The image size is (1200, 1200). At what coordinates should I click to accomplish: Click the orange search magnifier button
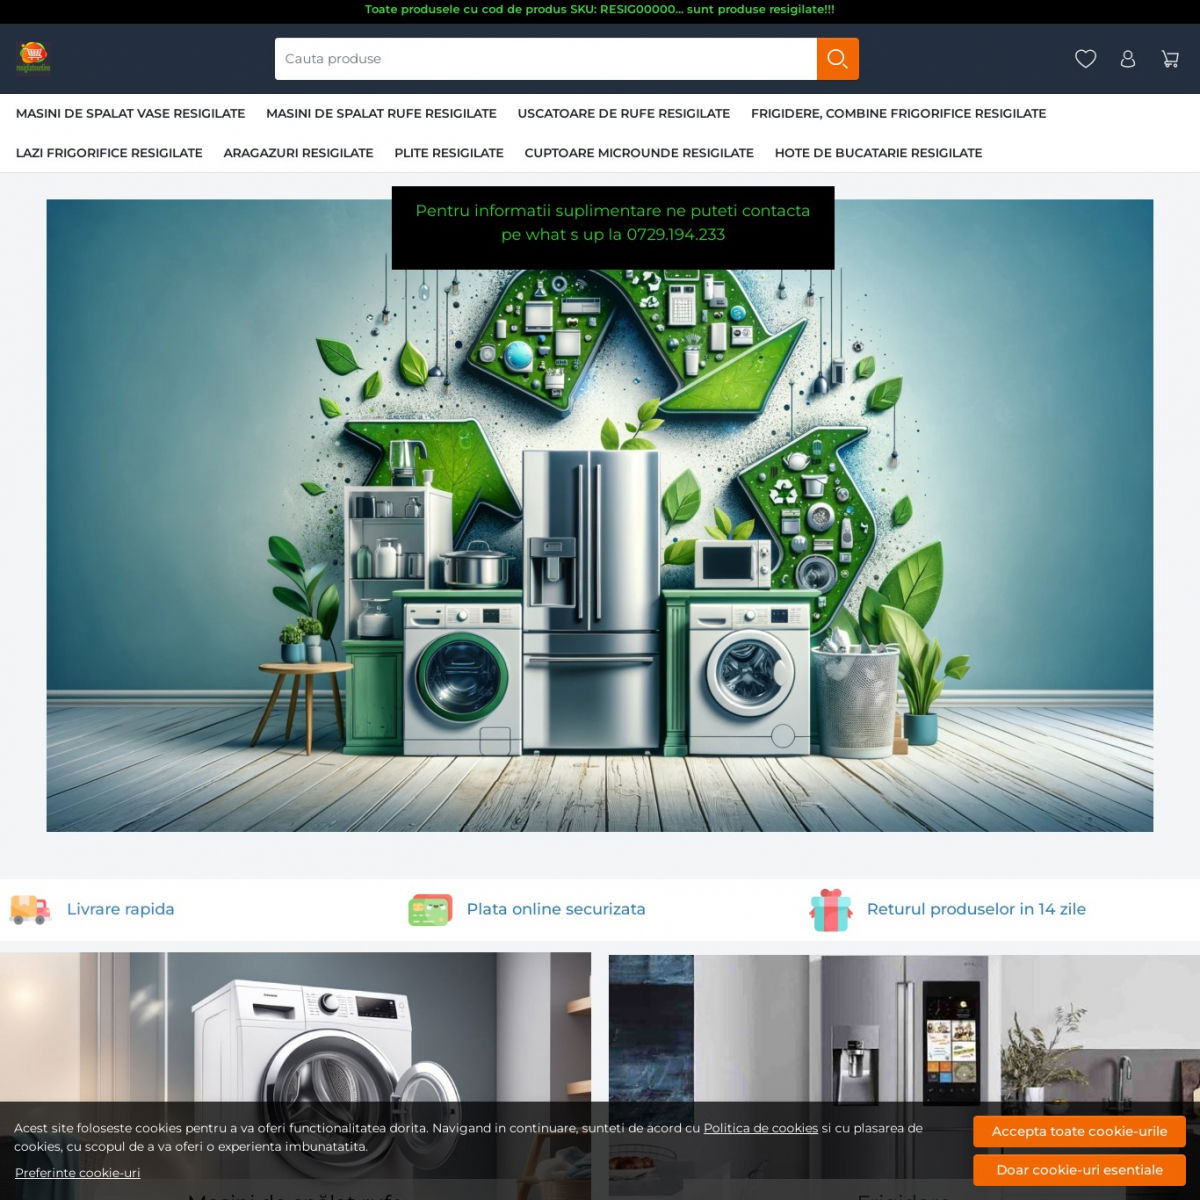pyautogui.click(x=838, y=59)
